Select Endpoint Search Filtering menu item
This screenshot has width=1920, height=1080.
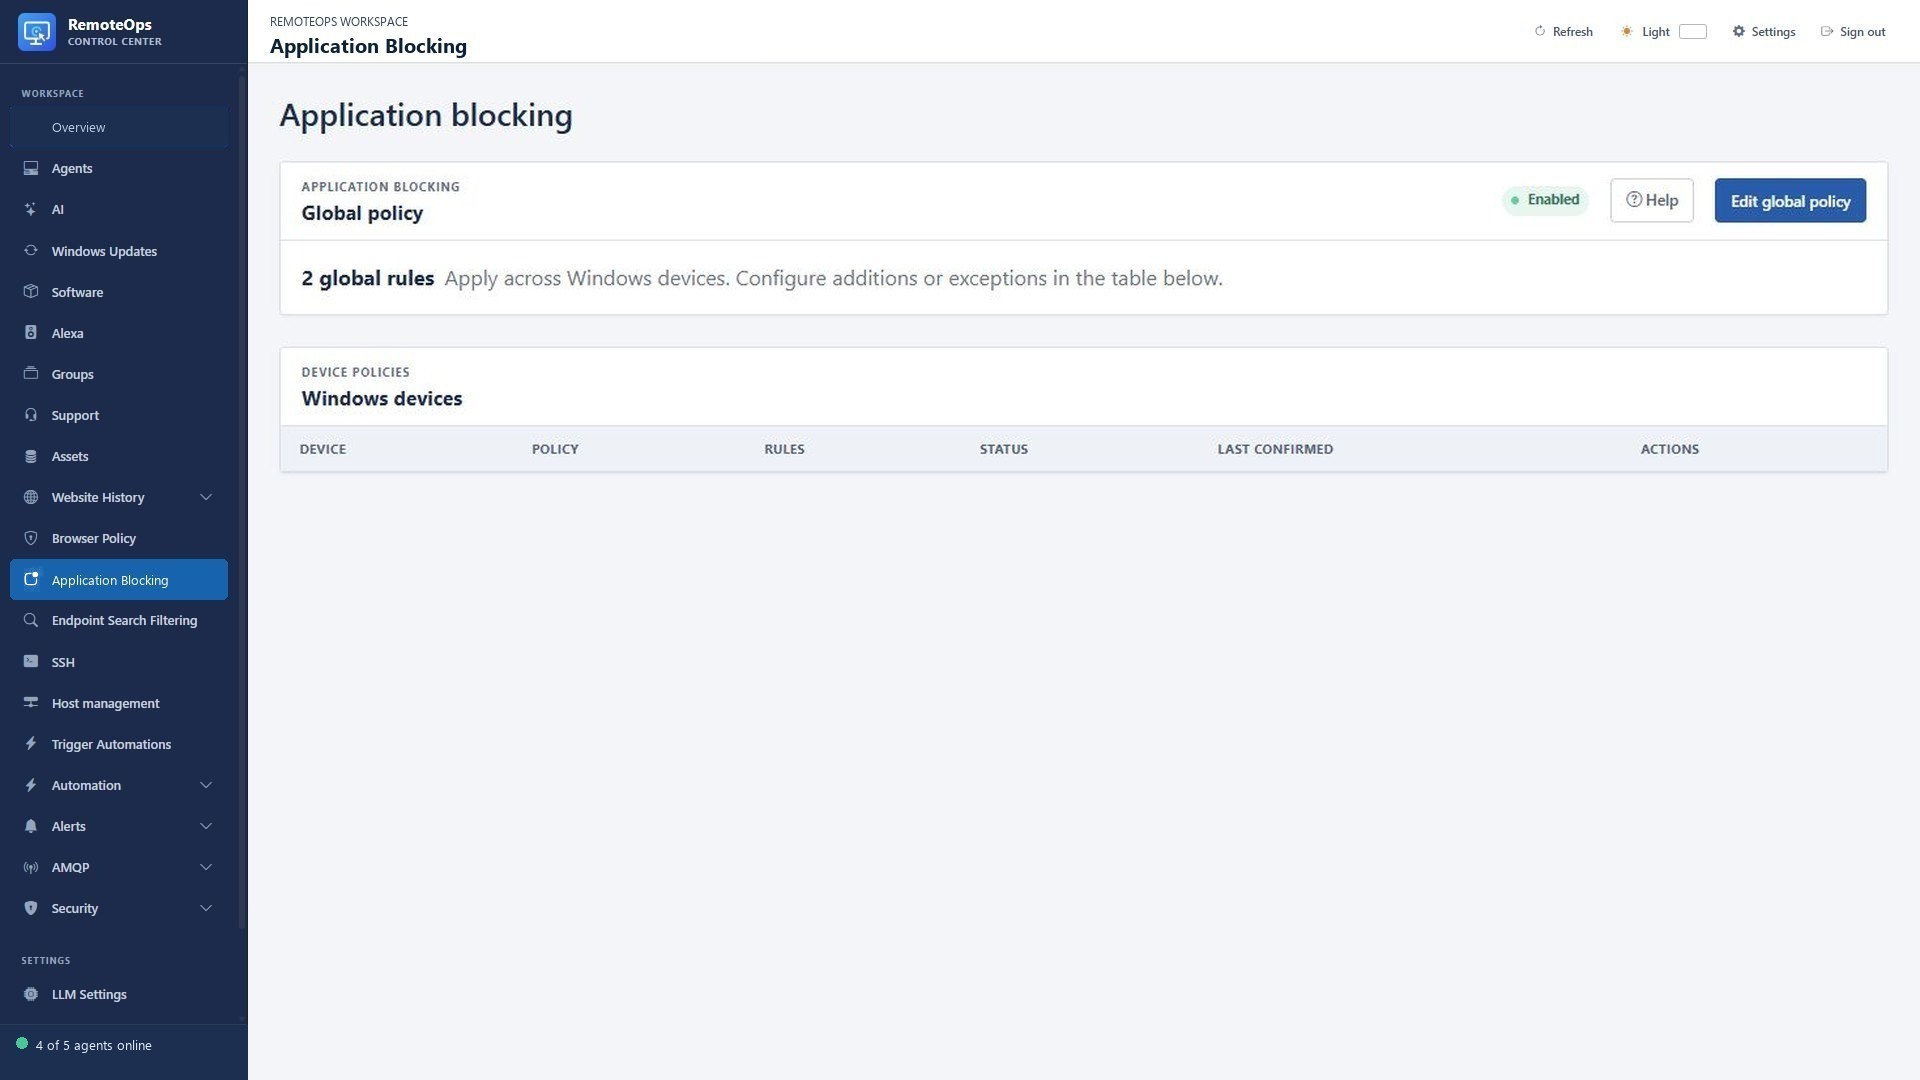(x=119, y=620)
